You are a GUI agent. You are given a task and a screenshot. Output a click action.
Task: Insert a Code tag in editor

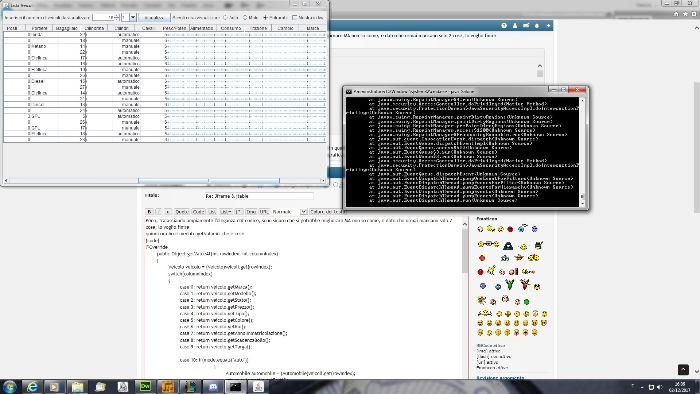click(198, 212)
